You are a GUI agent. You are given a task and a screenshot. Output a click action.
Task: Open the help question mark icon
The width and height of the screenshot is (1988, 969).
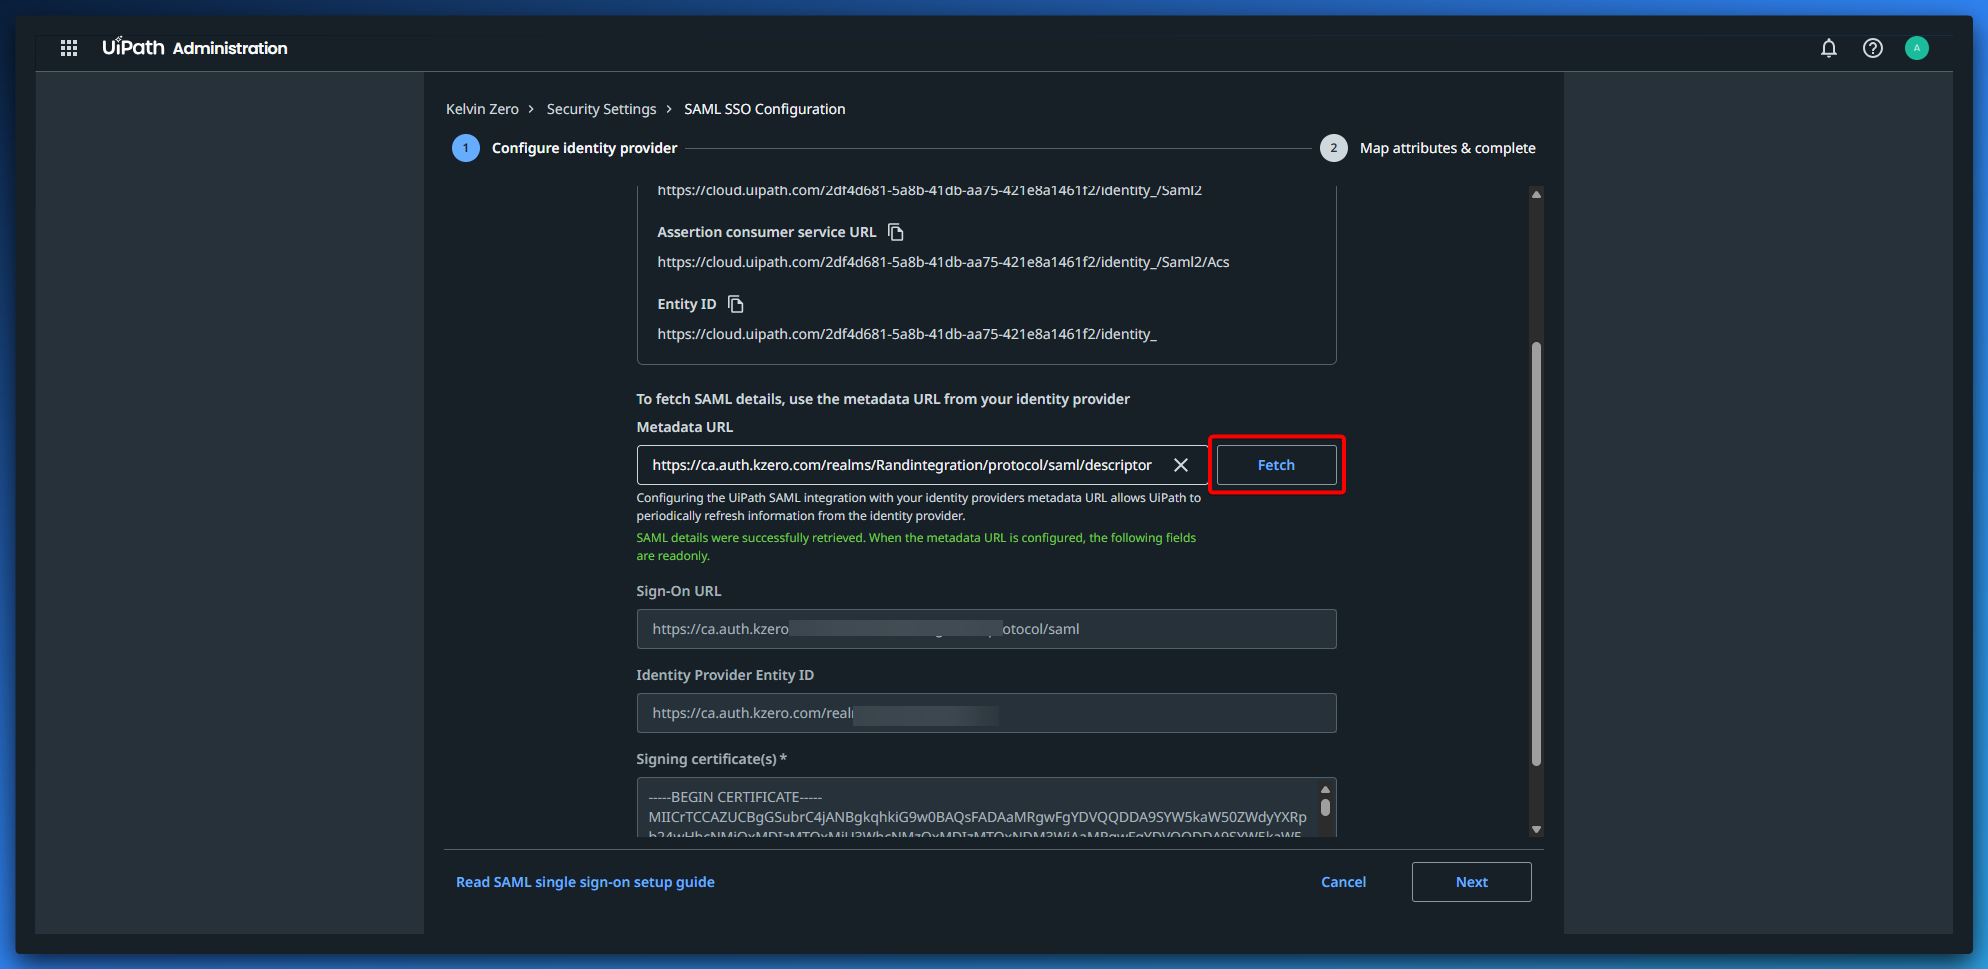pos(1873,48)
